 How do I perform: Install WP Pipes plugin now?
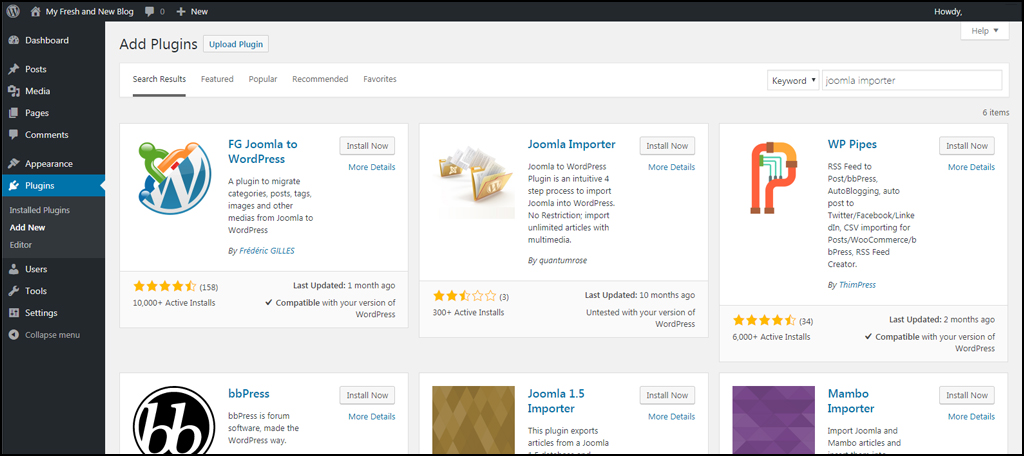[x=967, y=146]
